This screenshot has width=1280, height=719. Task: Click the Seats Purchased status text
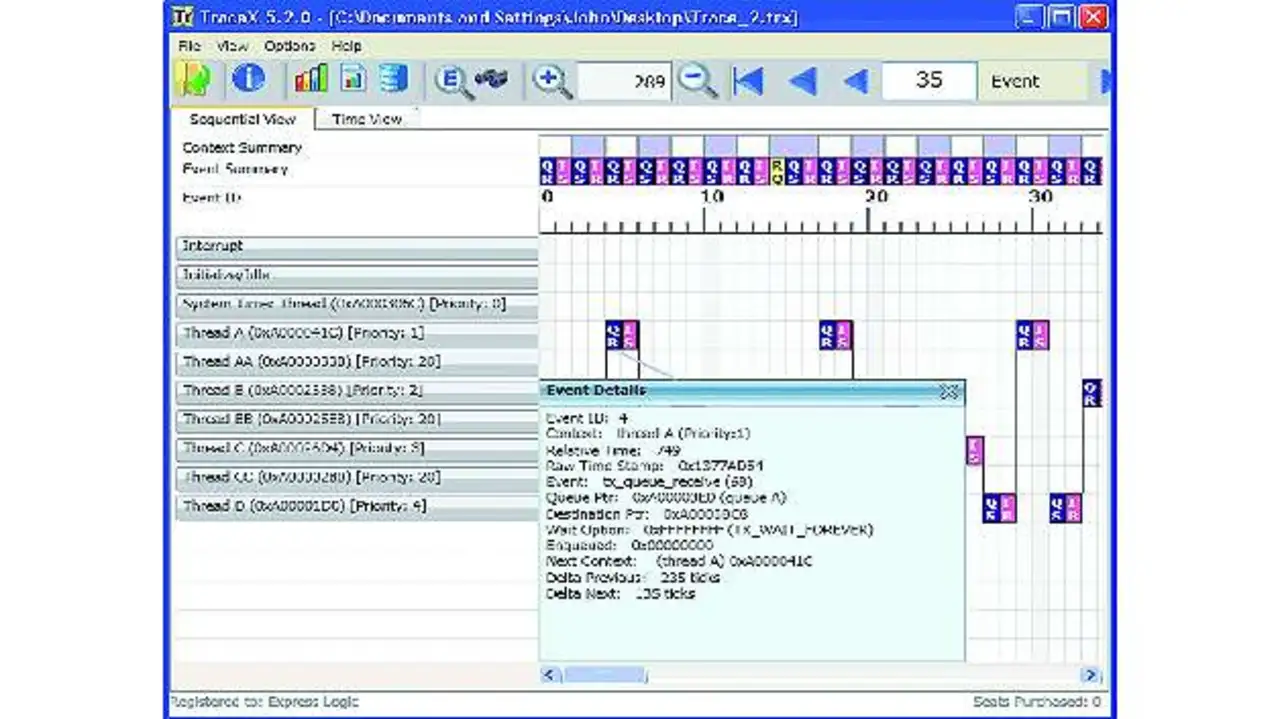[1037, 703]
